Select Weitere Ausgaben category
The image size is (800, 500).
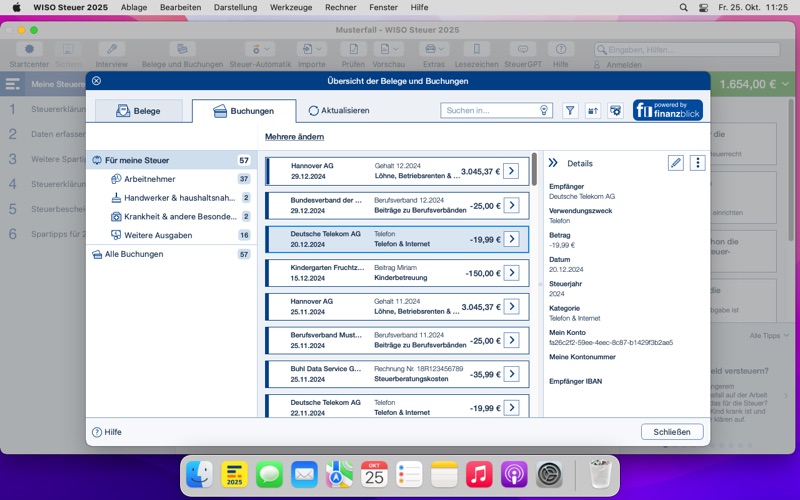[x=171, y=235]
